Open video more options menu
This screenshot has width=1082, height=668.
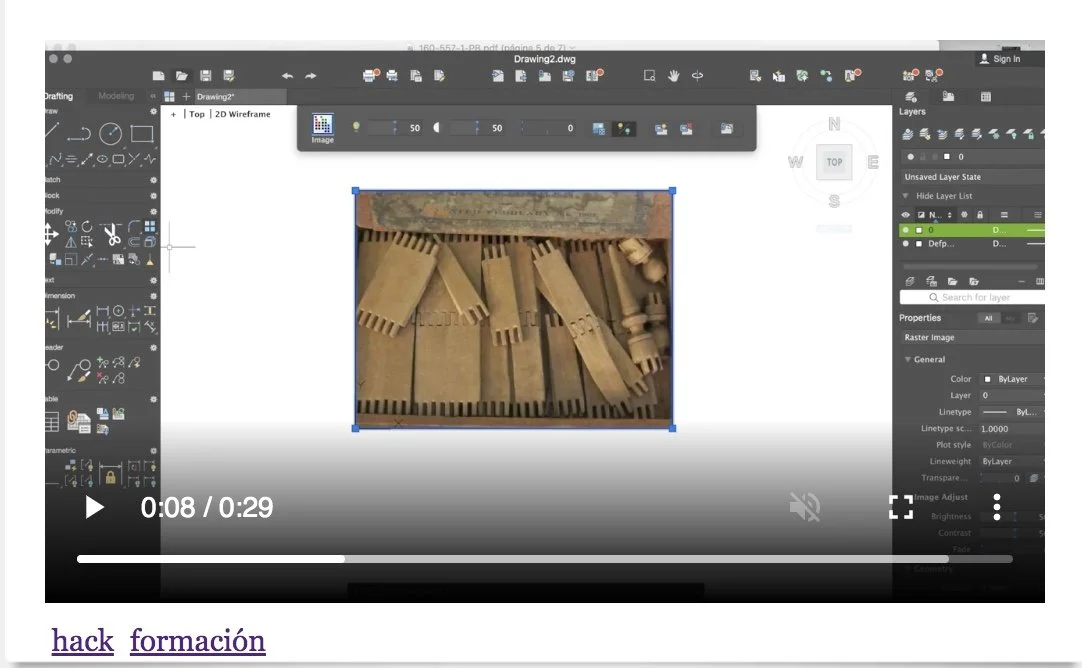[996, 507]
